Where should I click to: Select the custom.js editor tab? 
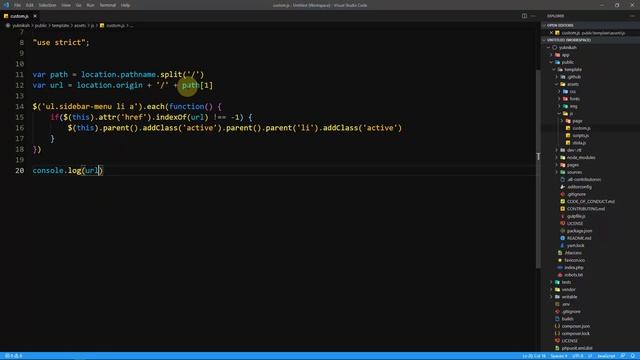click(19, 16)
